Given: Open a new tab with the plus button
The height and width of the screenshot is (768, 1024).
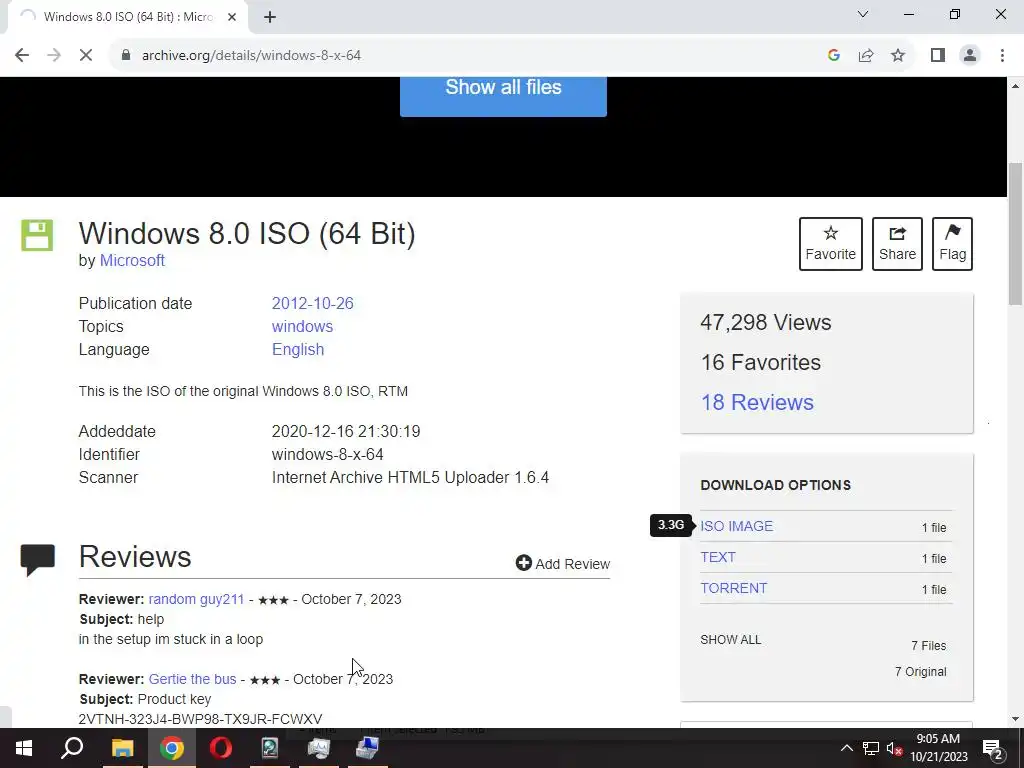Looking at the screenshot, I should pyautogui.click(x=270, y=18).
